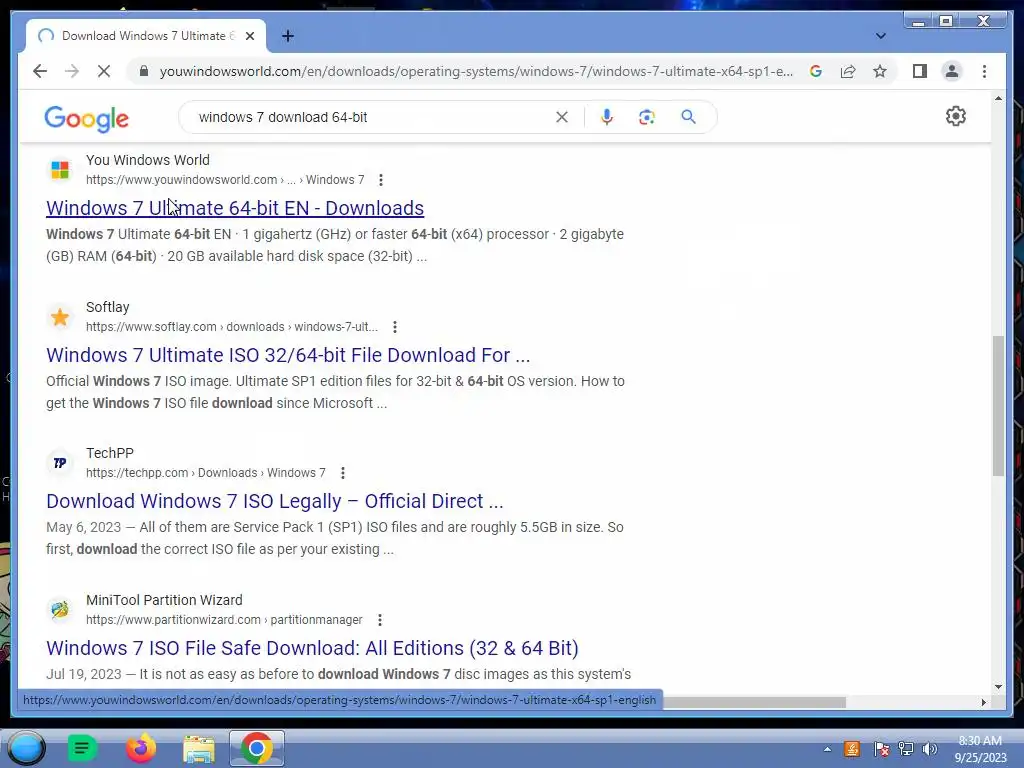Open the Action Center flag icon
Screen dimensions: 1024x768
pyautogui.click(x=880, y=749)
